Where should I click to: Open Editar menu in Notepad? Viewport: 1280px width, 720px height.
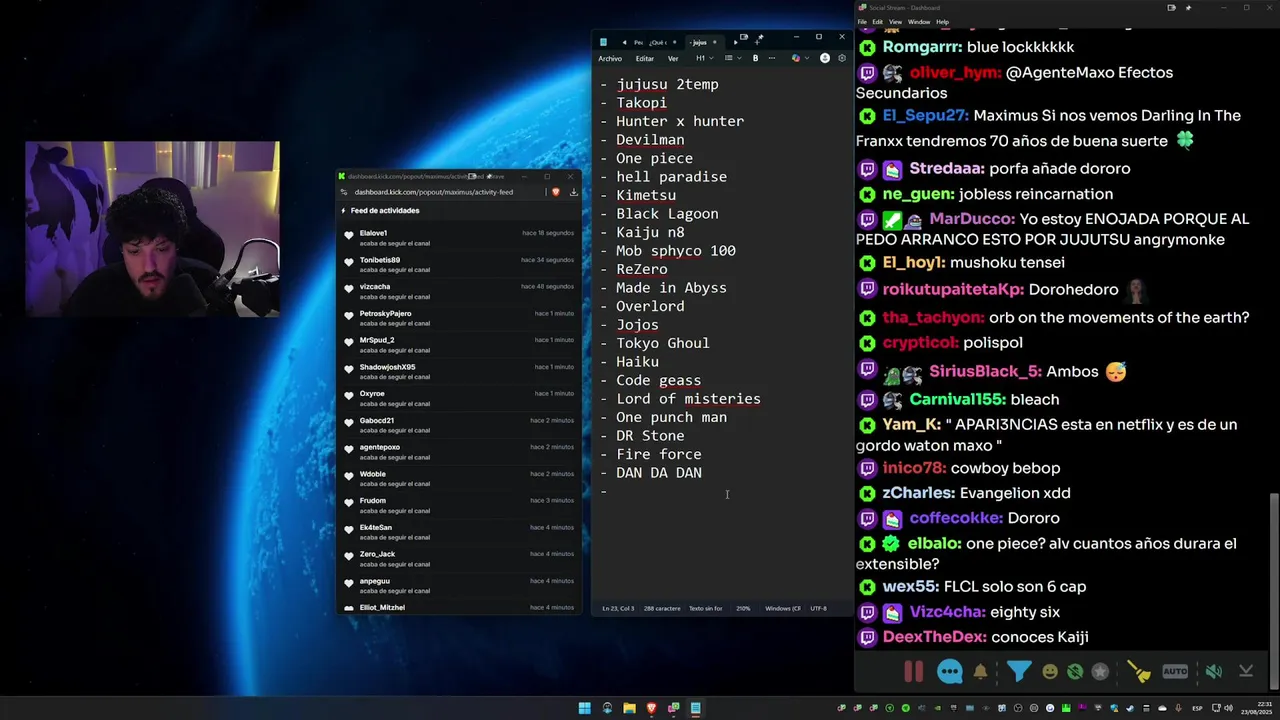click(x=645, y=58)
